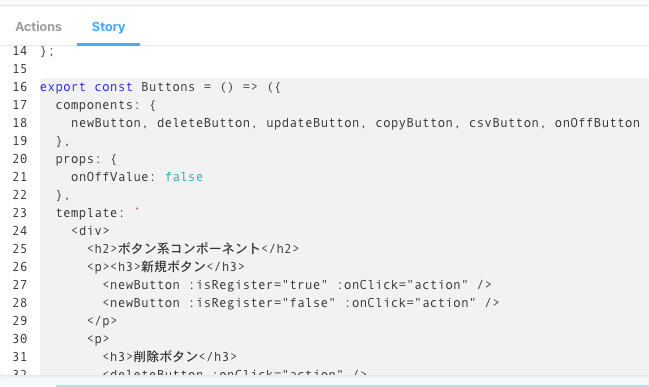Click the 'export' keyword on line 16
The width and height of the screenshot is (649, 387).
(62, 87)
